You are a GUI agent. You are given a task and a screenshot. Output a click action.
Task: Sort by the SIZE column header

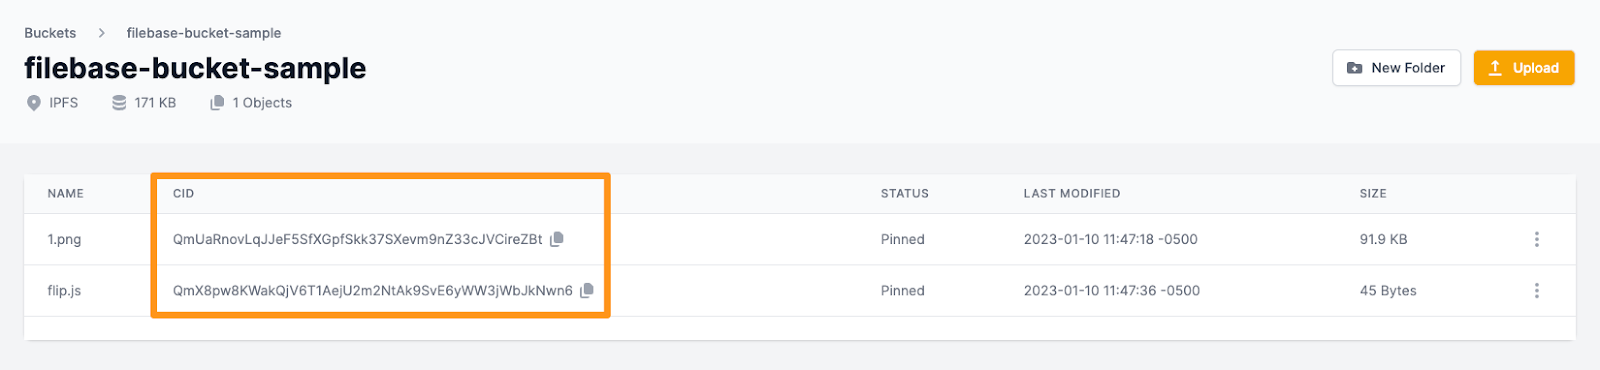pos(1373,193)
